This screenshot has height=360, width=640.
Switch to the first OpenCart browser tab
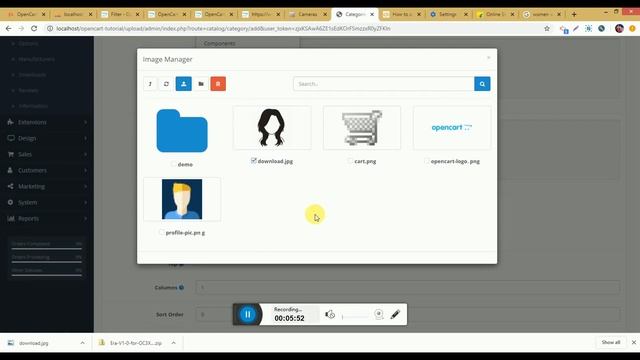point(27,14)
